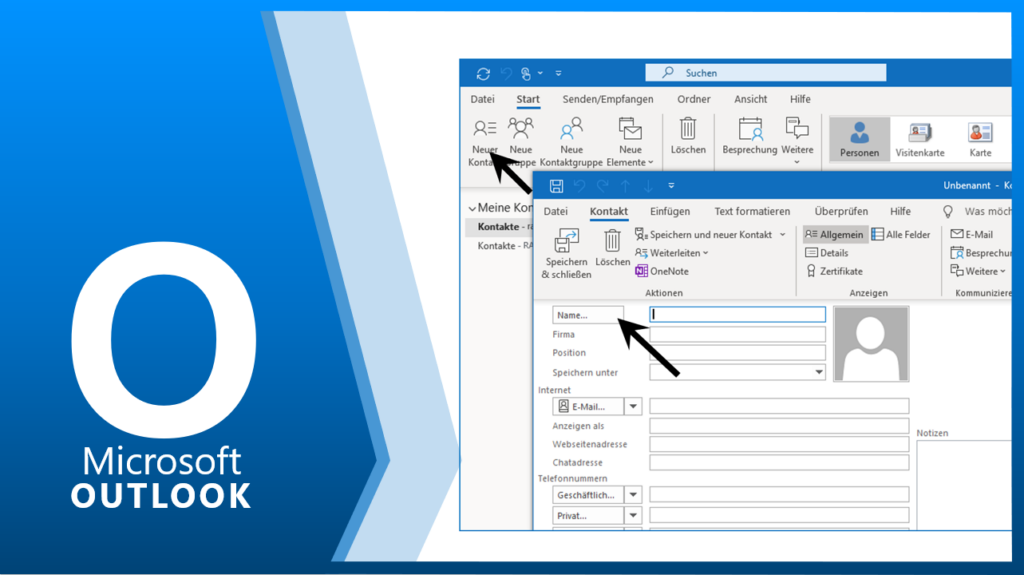
Task: Click the Zertifikate icon in Anzeigen group
Action: tap(812, 271)
